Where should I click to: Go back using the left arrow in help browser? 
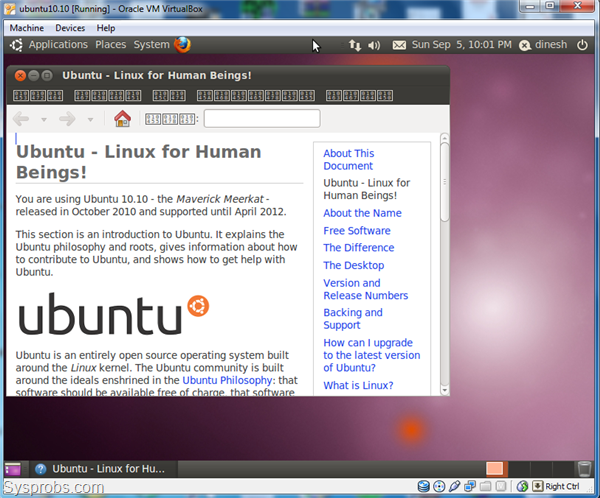click(x=21, y=119)
